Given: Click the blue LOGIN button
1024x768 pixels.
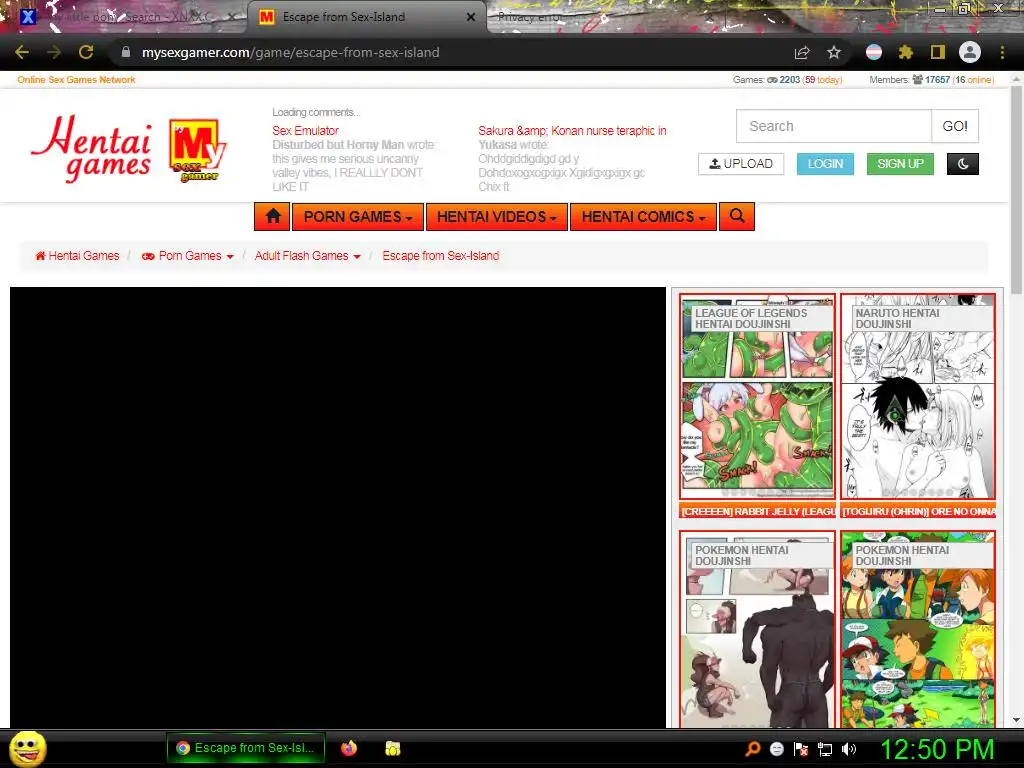Looking at the screenshot, I should 825,164.
